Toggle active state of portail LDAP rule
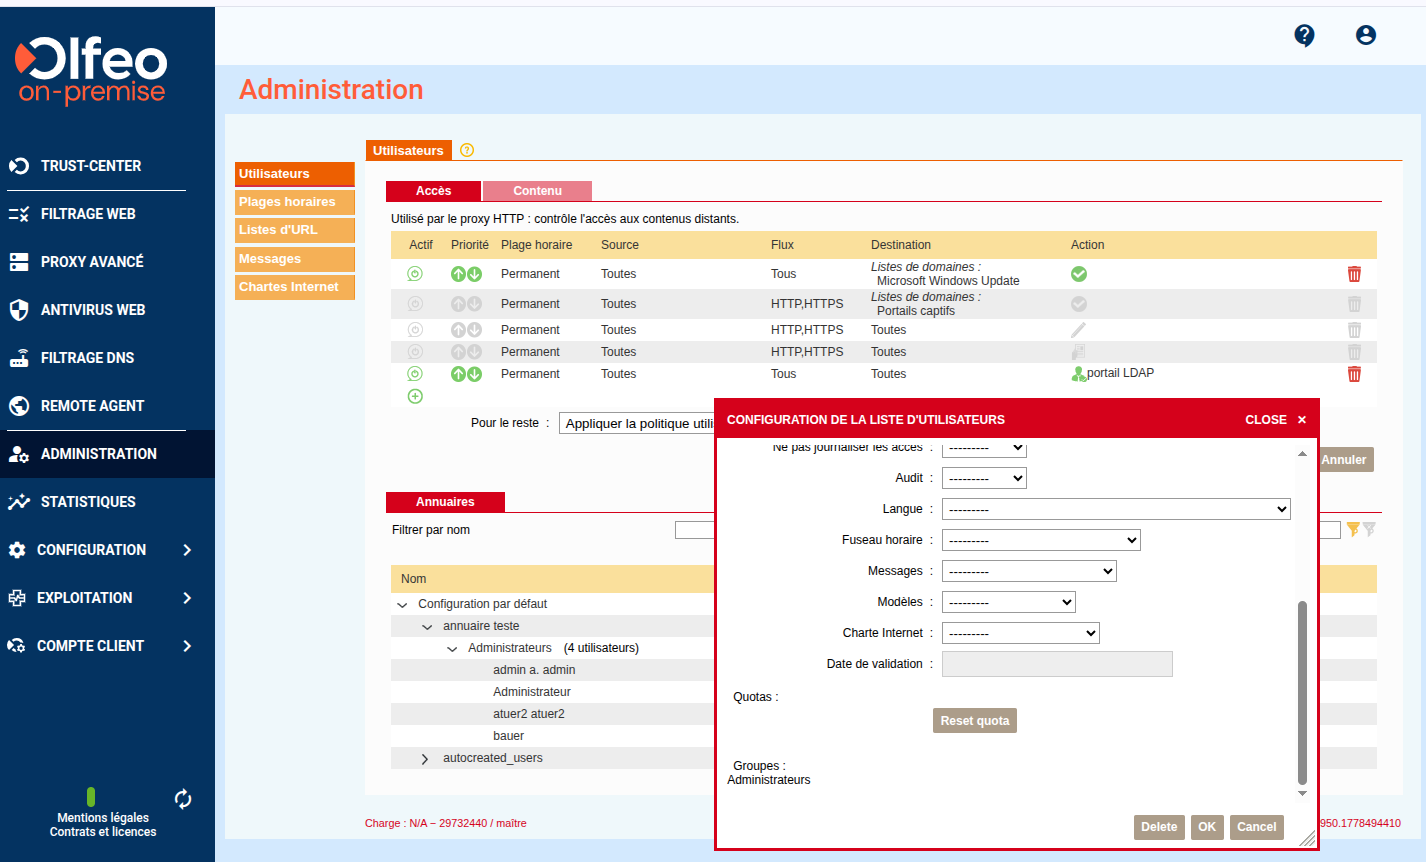1426x862 pixels. pyautogui.click(x=415, y=374)
